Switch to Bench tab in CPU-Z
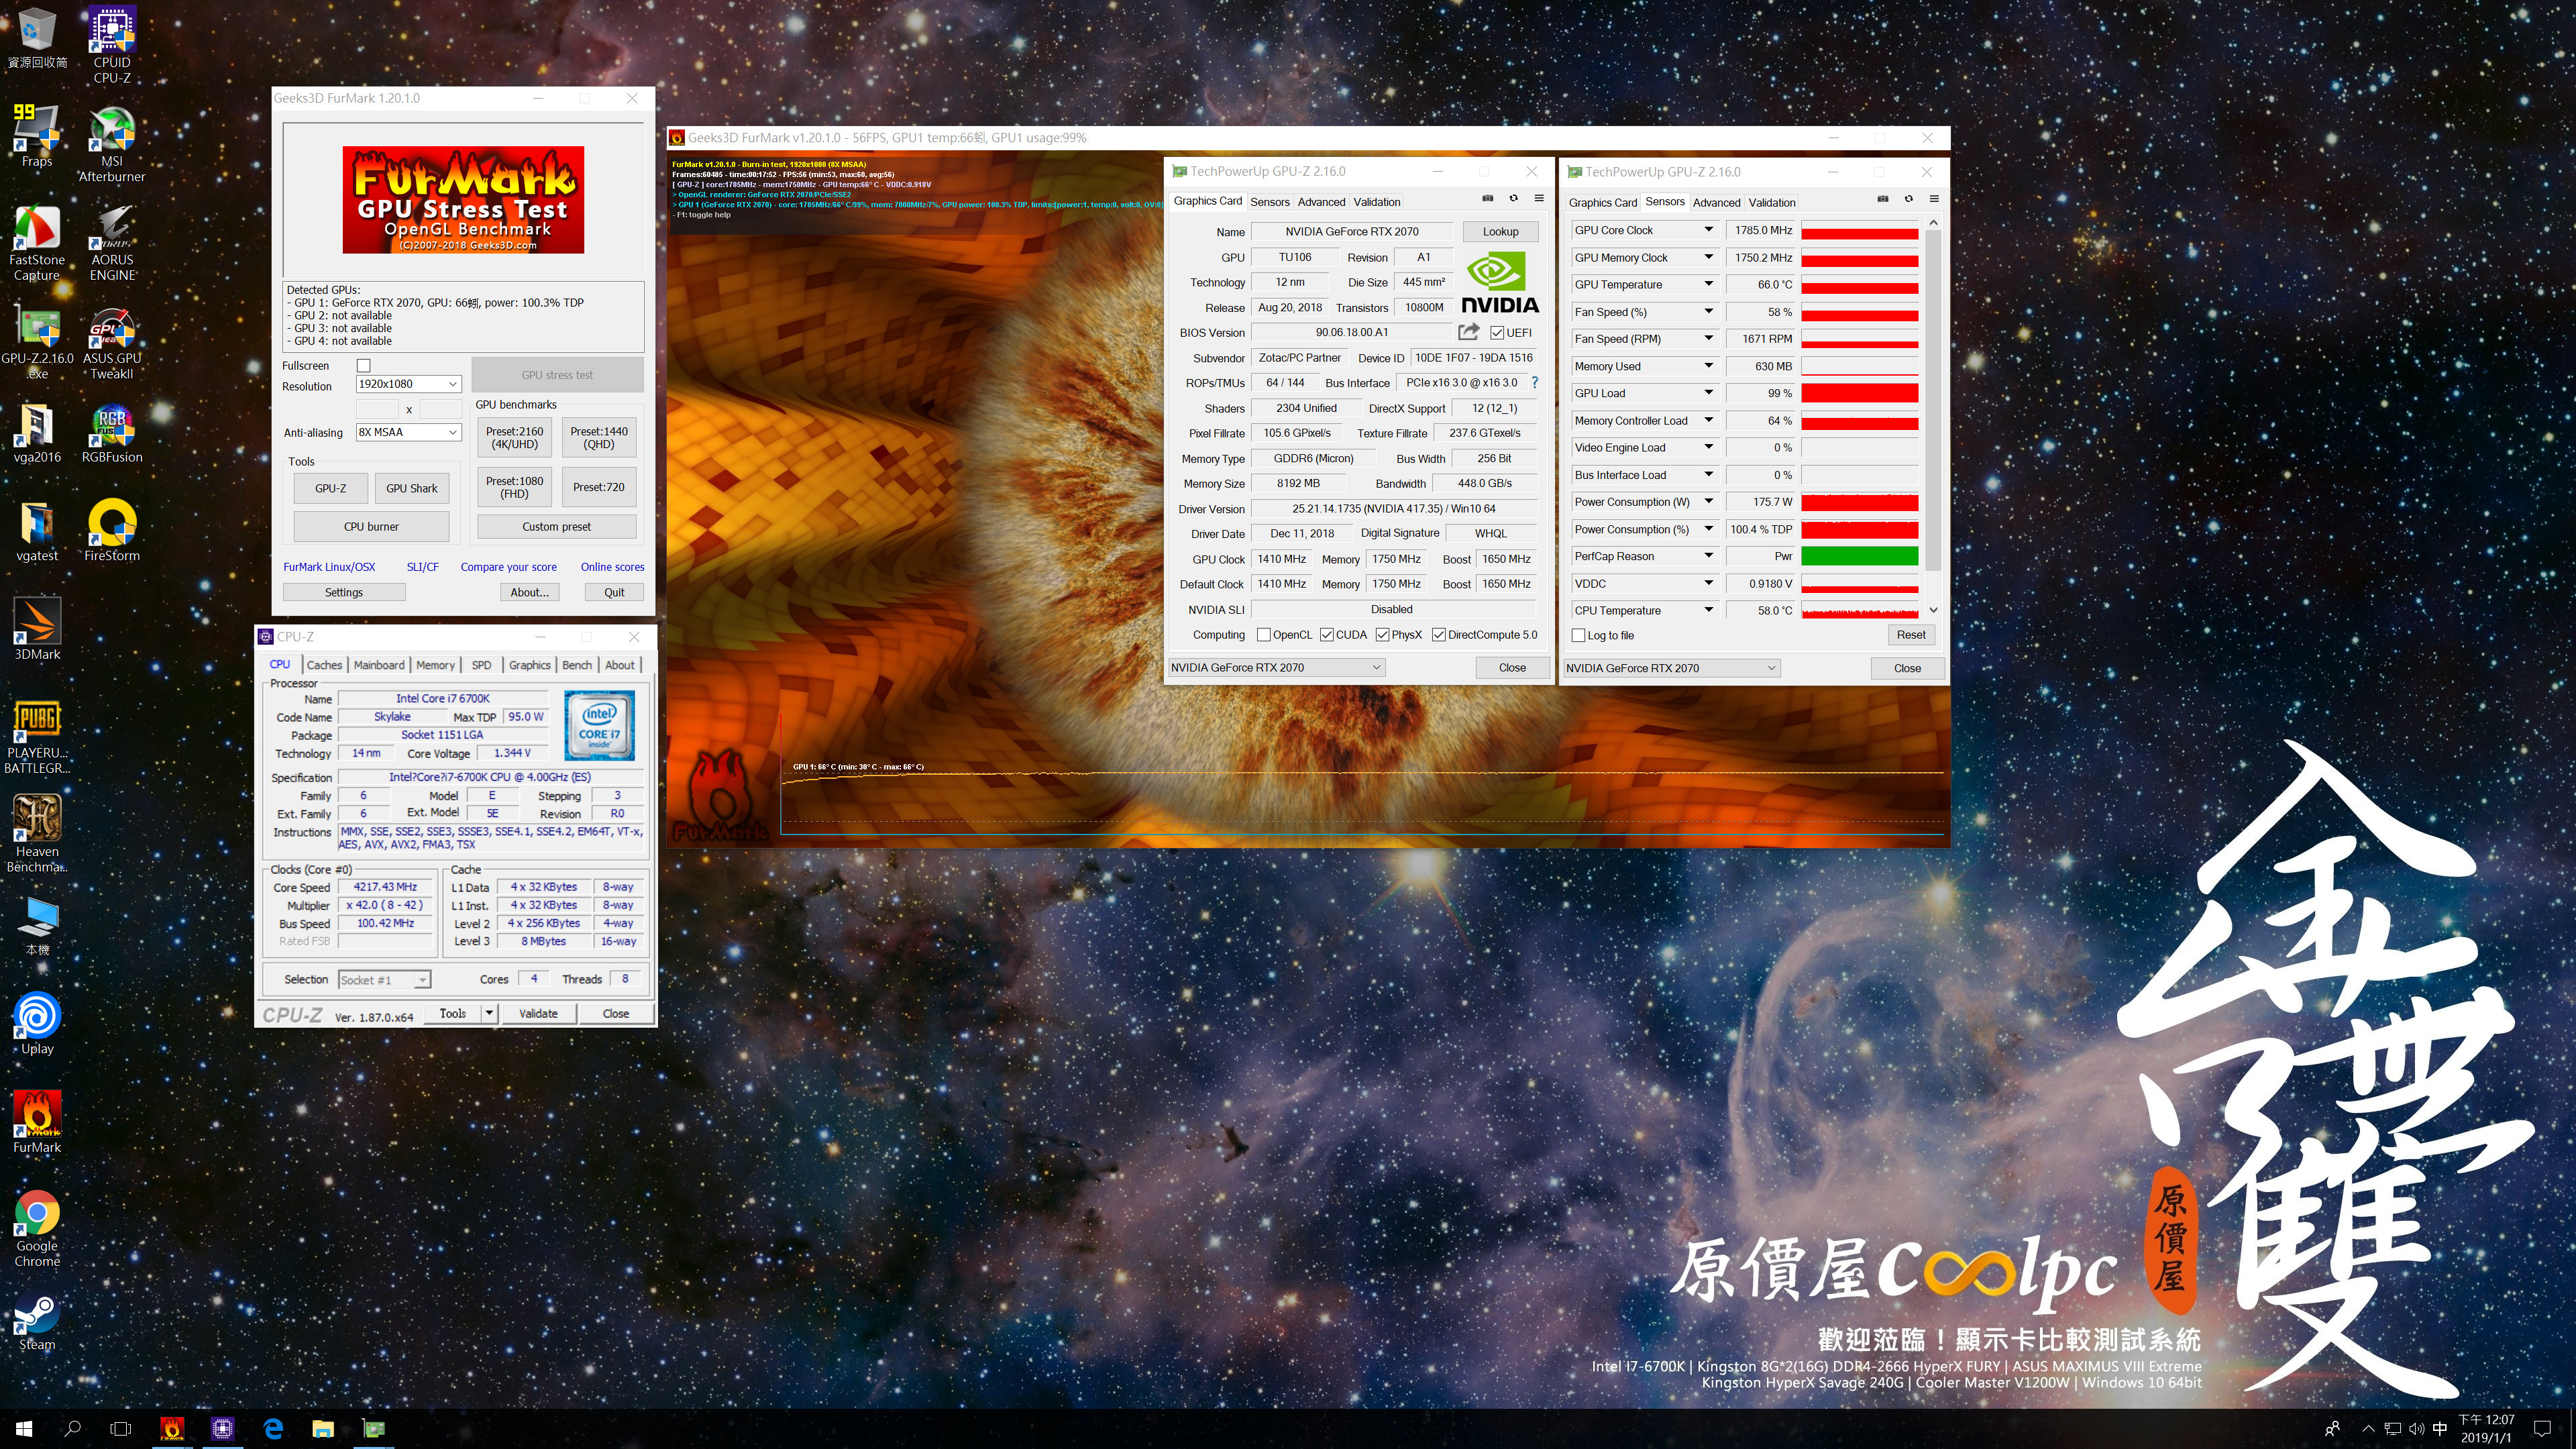This screenshot has height=1449, width=2576. pos(577,665)
